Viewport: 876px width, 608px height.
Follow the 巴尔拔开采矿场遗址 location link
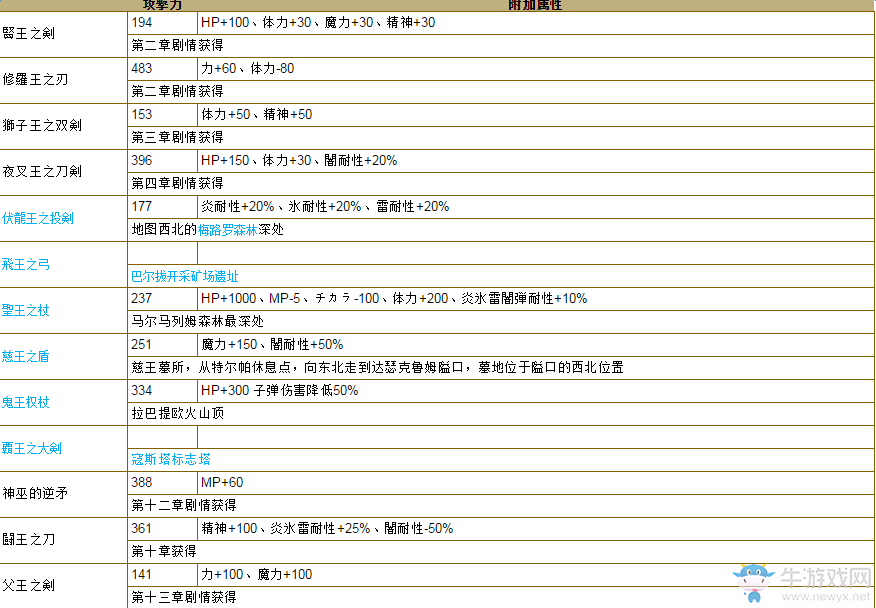pos(185,276)
